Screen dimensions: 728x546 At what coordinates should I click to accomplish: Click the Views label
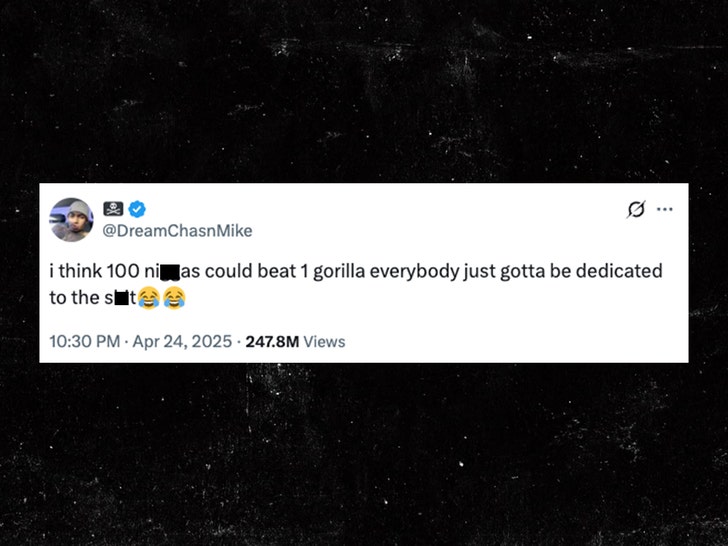click(324, 341)
